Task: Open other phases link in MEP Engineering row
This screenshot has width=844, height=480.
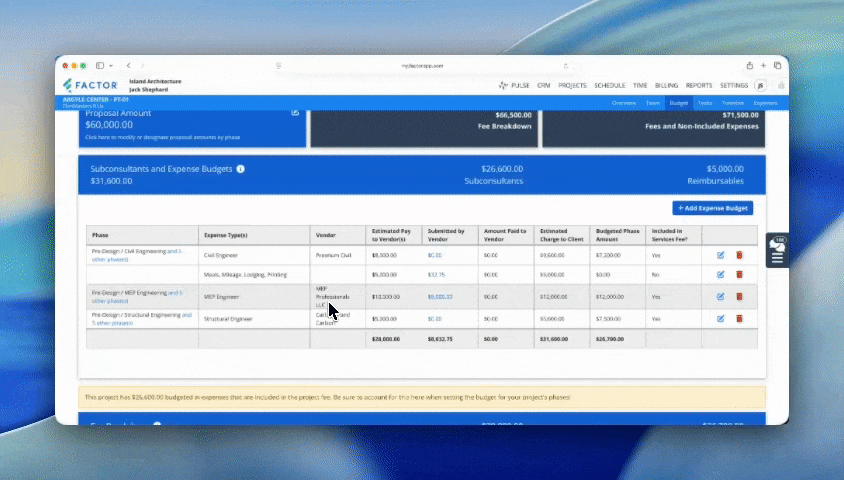Action: (137, 297)
